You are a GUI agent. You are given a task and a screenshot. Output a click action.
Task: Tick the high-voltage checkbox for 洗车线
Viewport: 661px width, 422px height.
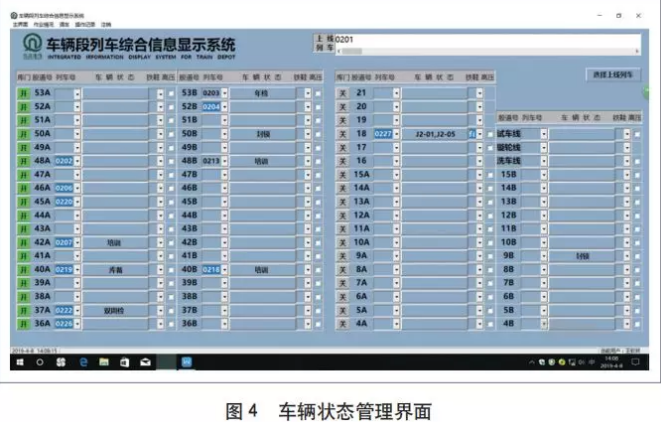637,161
